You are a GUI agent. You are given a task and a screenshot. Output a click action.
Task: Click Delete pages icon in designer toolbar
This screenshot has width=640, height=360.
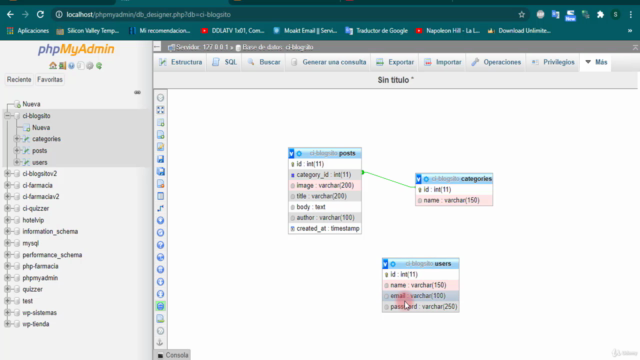click(160, 184)
